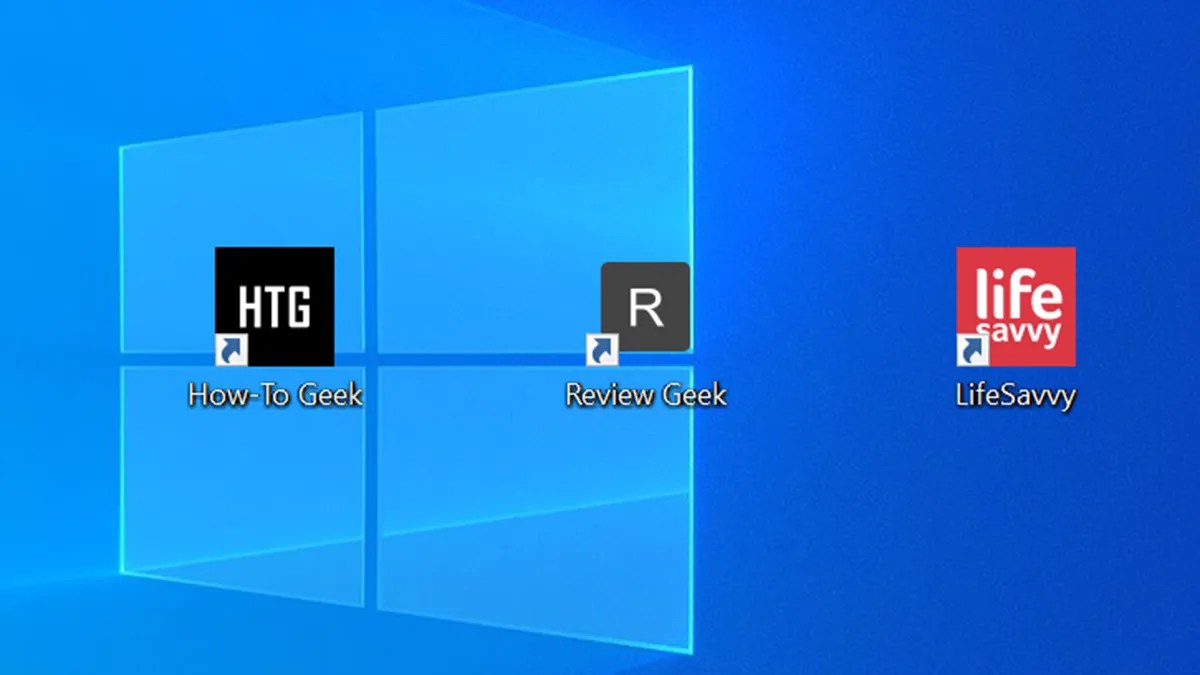This screenshot has width=1200, height=675.
Task: Click the shortcut arrow on Review Geek
Action: click(600, 348)
